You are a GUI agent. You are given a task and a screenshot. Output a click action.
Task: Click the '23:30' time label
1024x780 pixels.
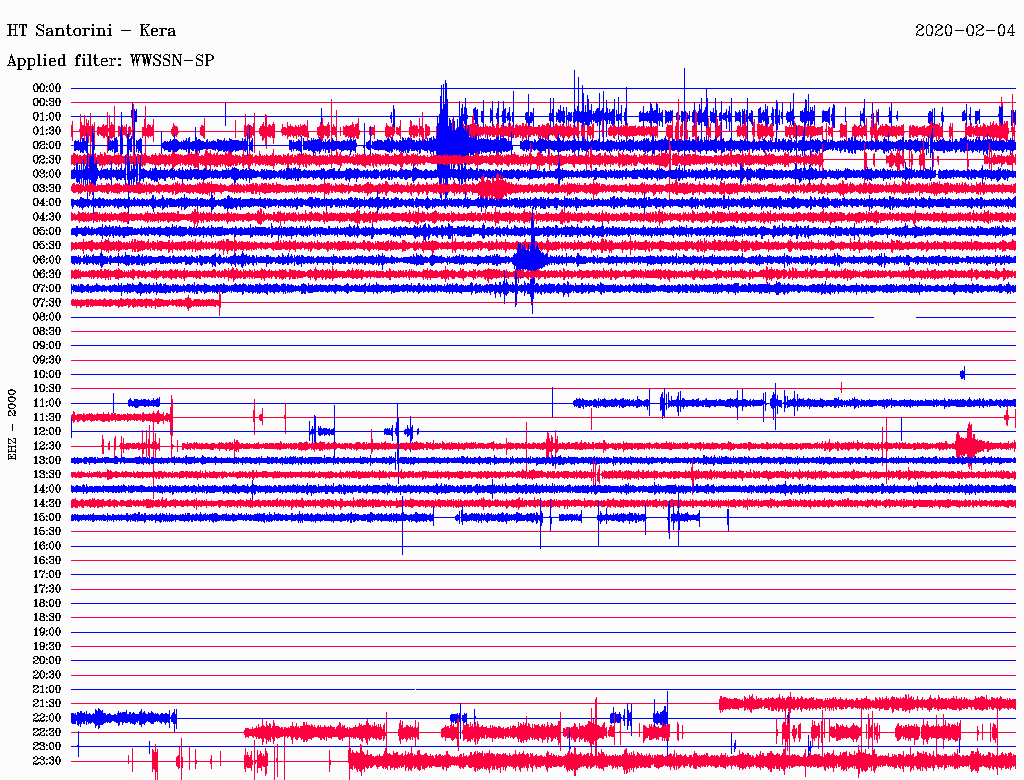pos(47,761)
